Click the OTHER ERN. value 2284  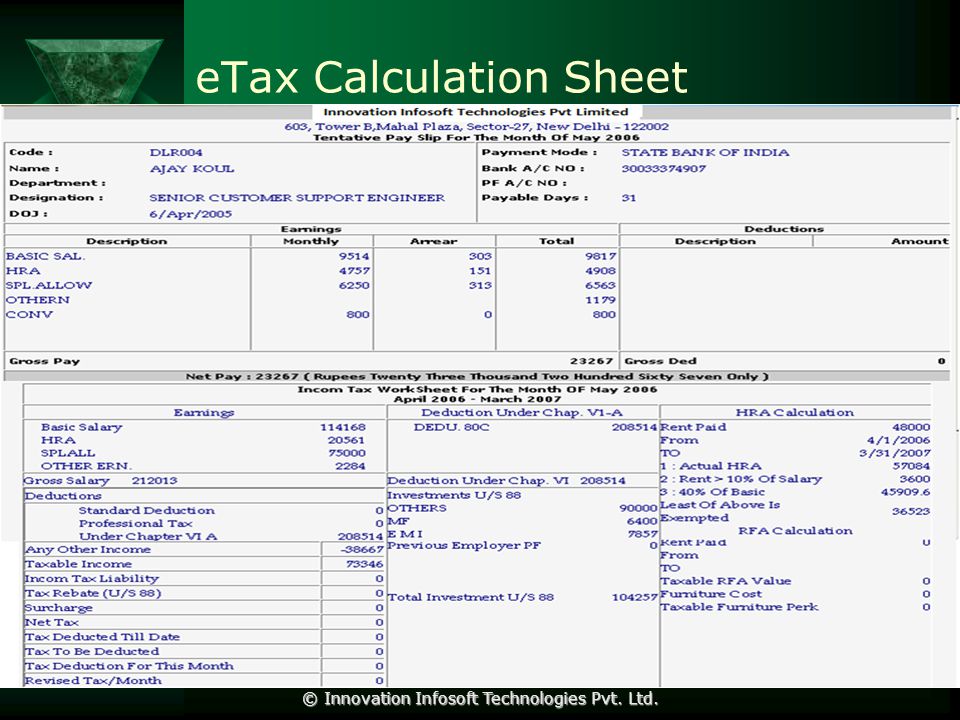tap(350, 466)
